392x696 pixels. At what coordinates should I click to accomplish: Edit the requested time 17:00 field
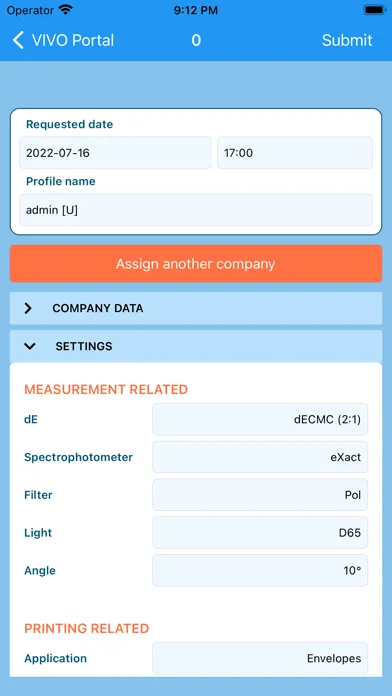(295, 153)
